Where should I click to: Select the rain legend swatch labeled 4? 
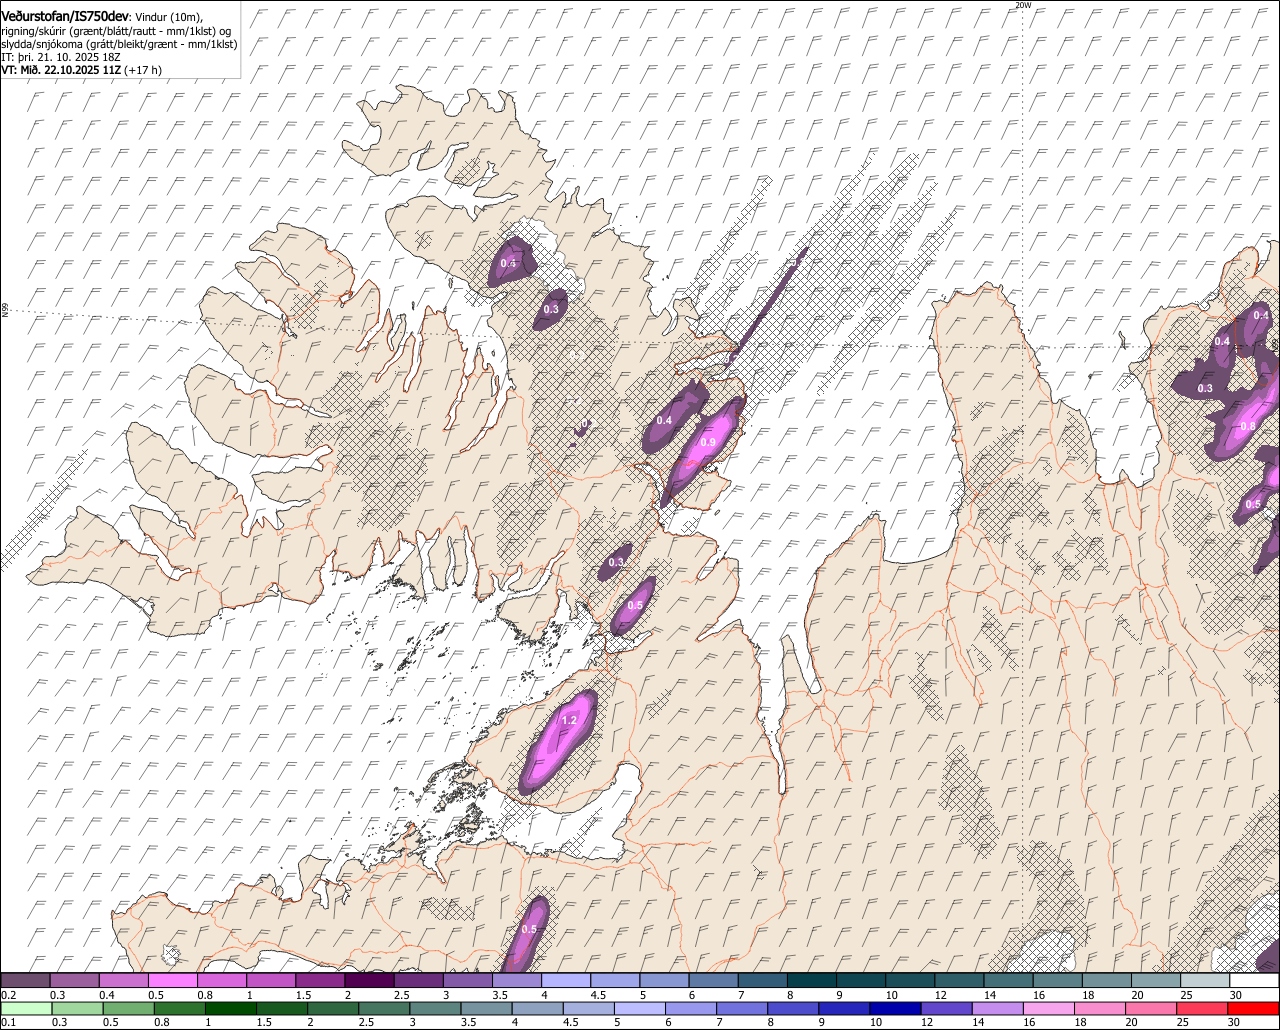(x=538, y=1008)
